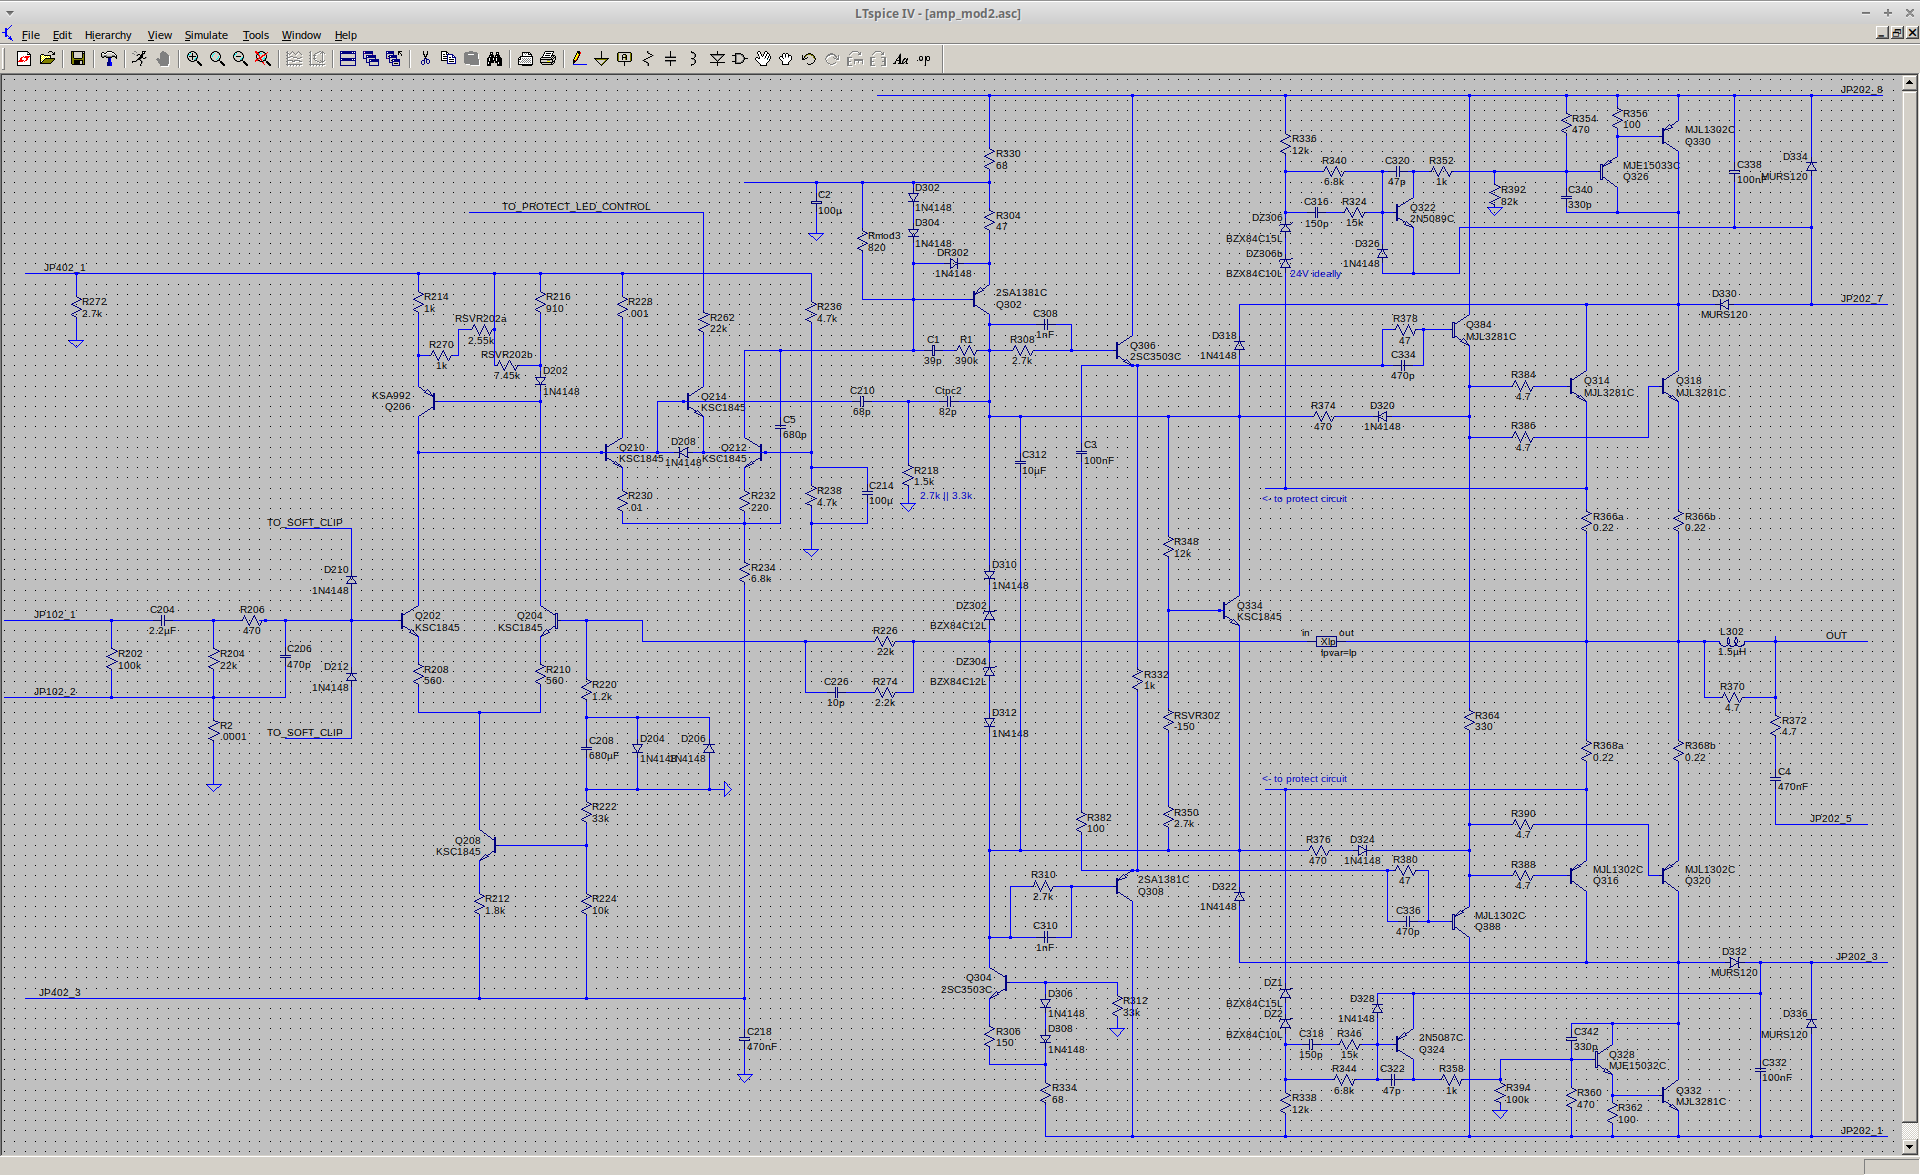Open Find with the binoculars icon

(494, 59)
